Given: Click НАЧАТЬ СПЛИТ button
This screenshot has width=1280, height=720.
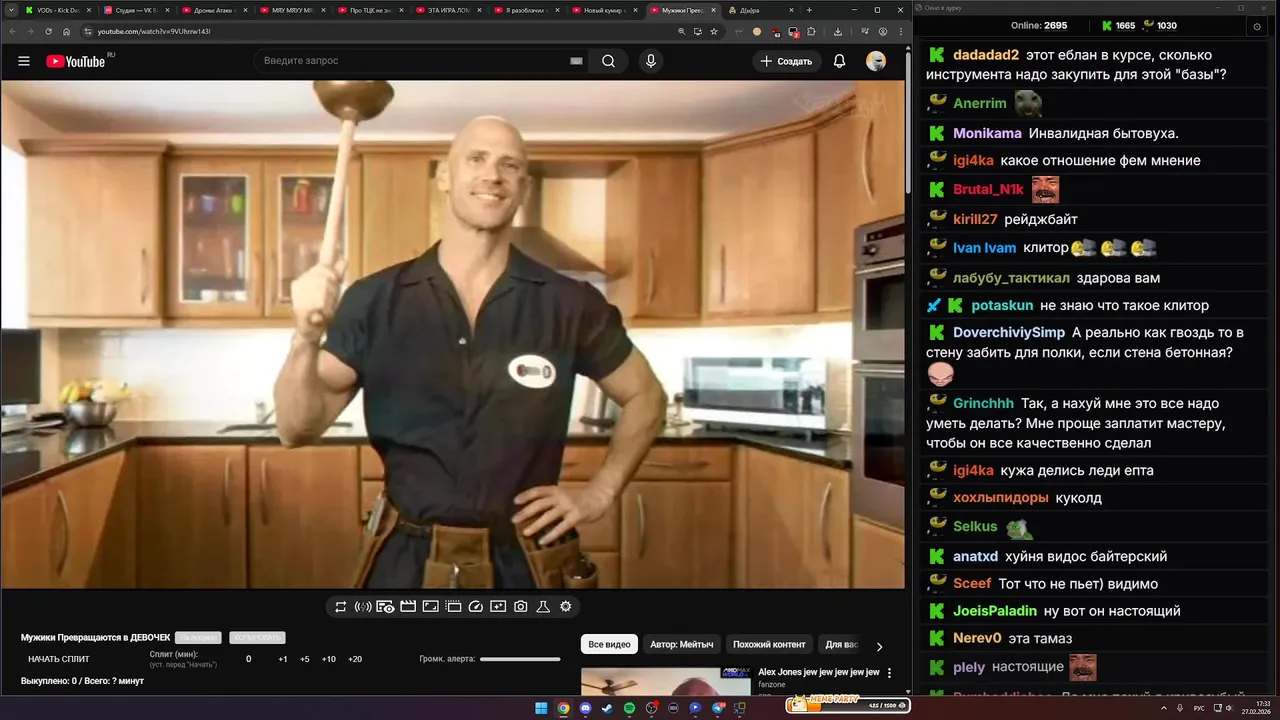Looking at the screenshot, I should 59,659.
